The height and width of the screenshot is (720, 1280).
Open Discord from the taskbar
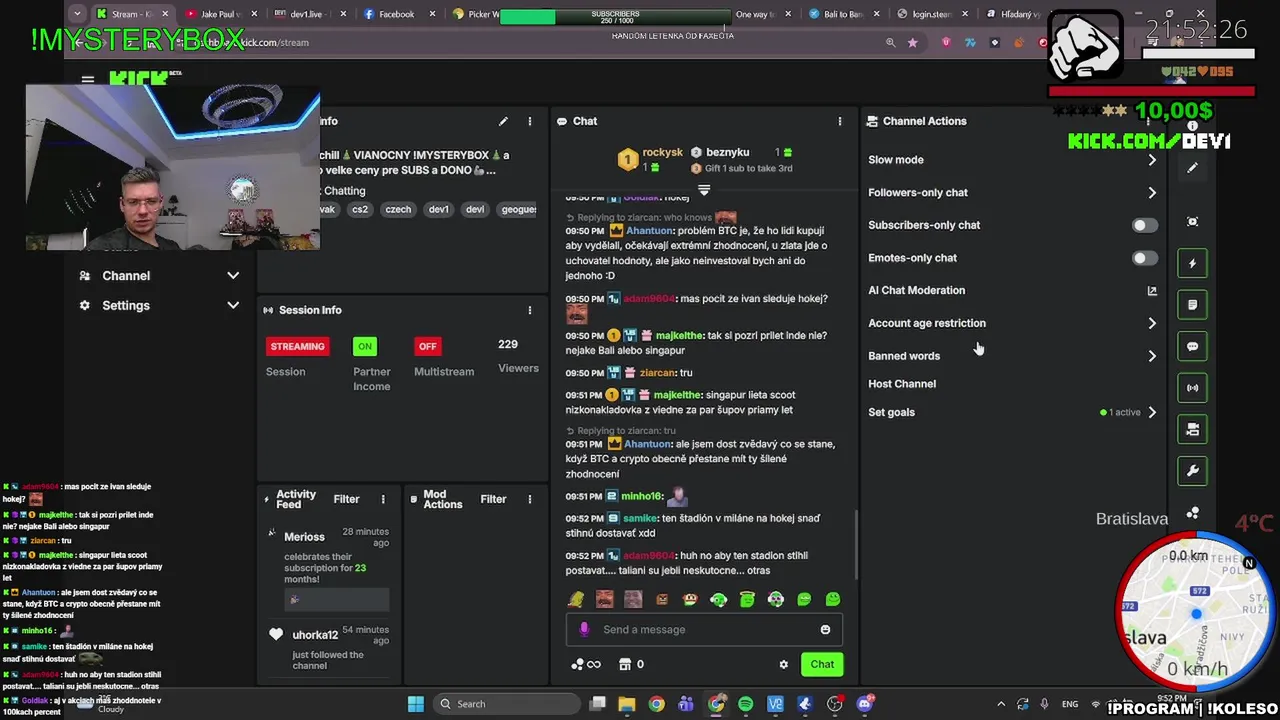pyautogui.click(x=865, y=704)
